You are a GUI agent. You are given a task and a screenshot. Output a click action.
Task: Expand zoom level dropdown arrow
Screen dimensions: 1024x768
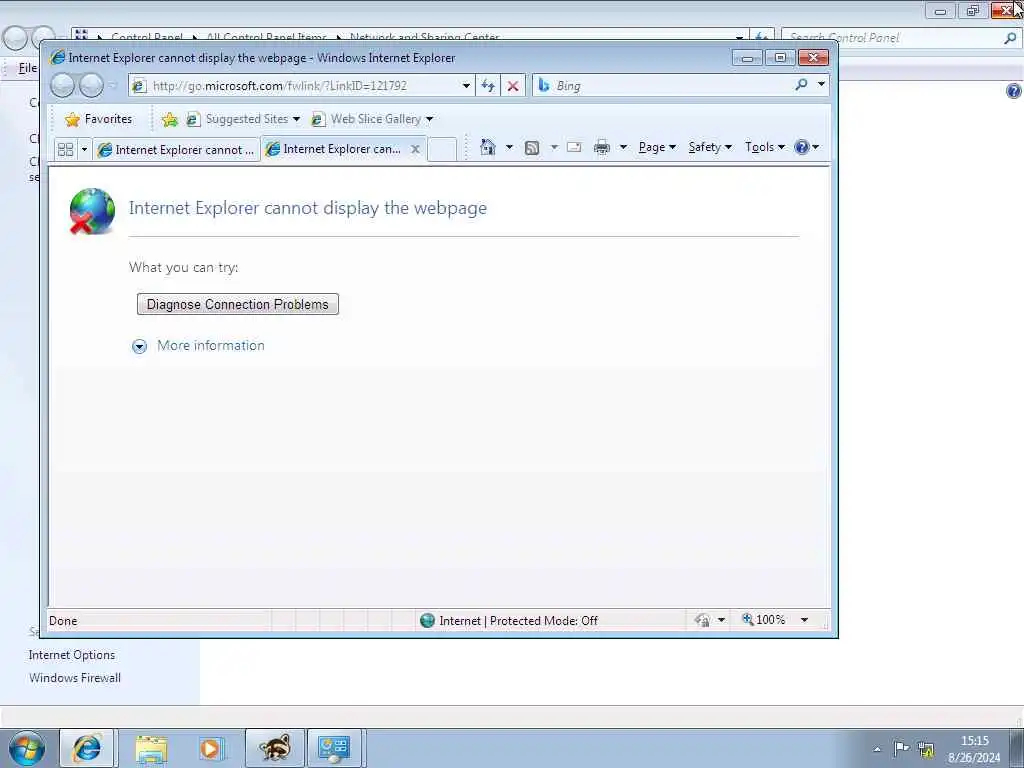(x=805, y=620)
